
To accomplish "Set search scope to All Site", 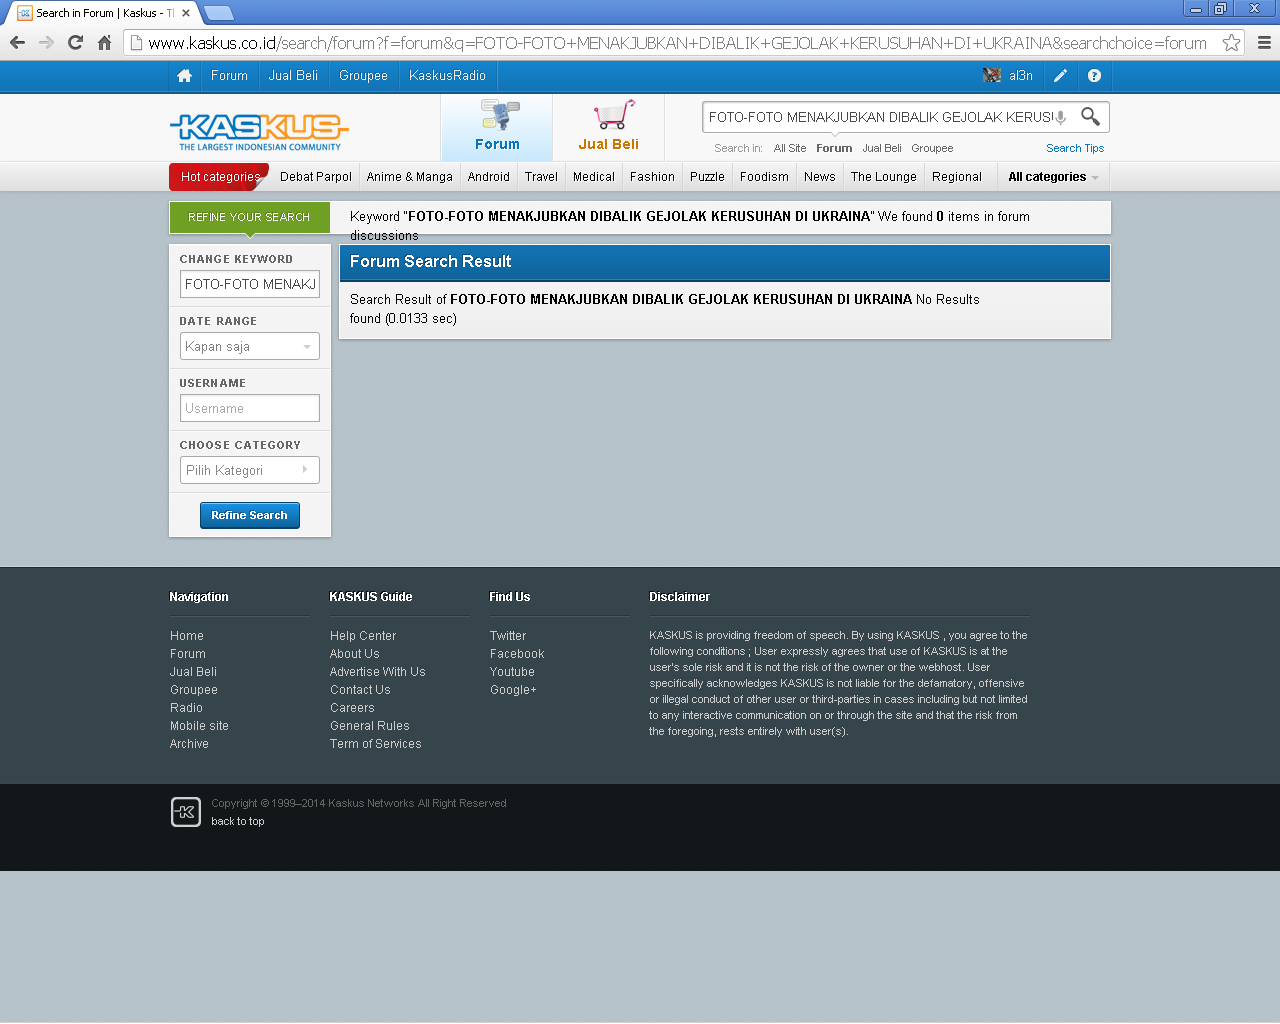I will [790, 148].
